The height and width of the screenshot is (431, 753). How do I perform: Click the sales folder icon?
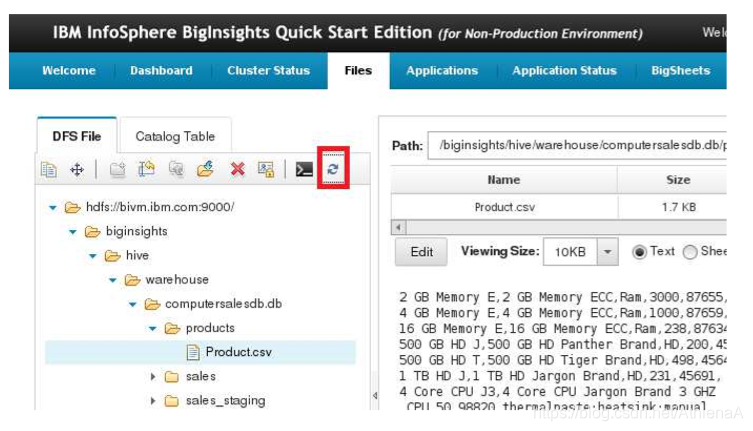click(171, 377)
